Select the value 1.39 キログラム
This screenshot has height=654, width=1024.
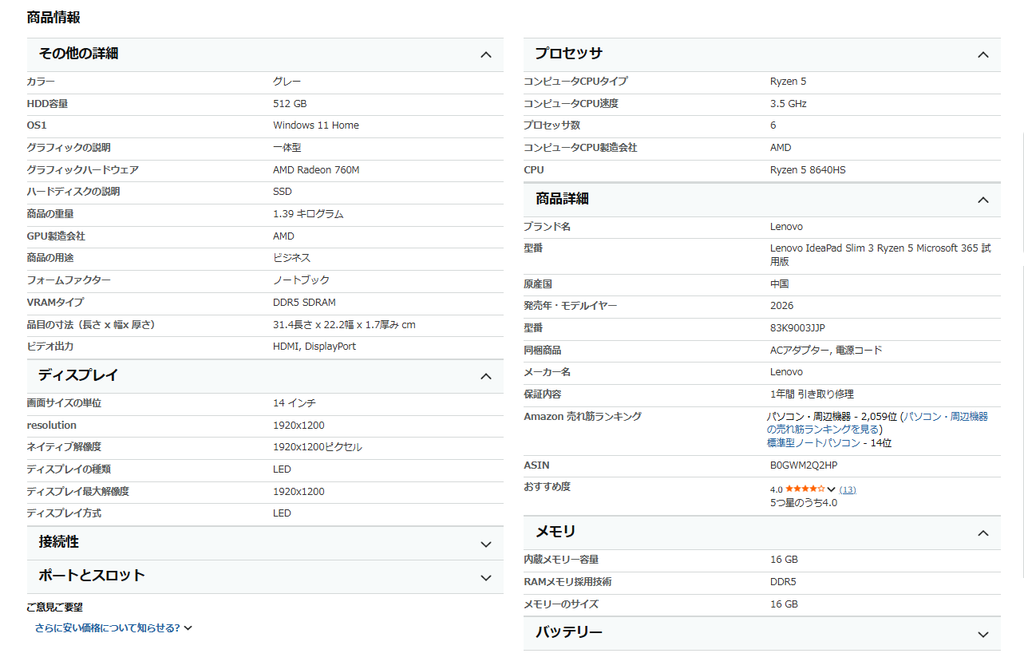click(308, 214)
